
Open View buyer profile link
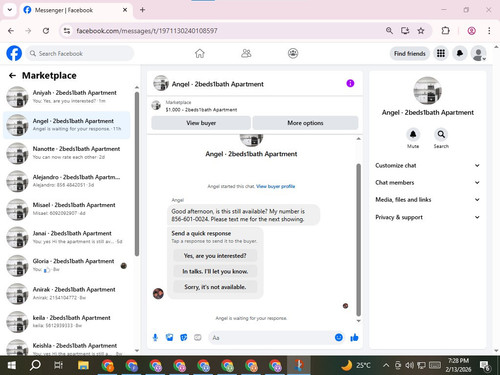tap(275, 186)
